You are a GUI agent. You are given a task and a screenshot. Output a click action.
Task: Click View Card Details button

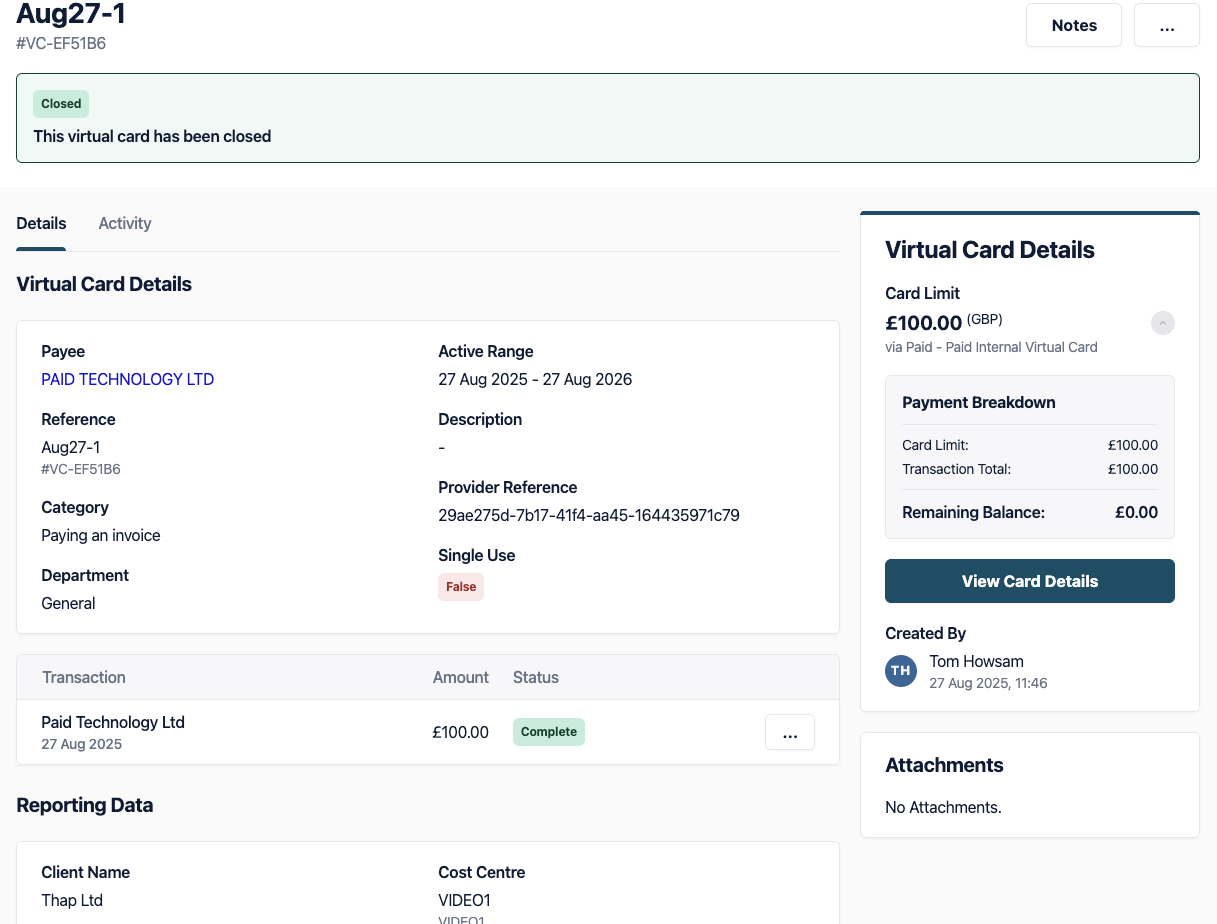tap(1029, 581)
